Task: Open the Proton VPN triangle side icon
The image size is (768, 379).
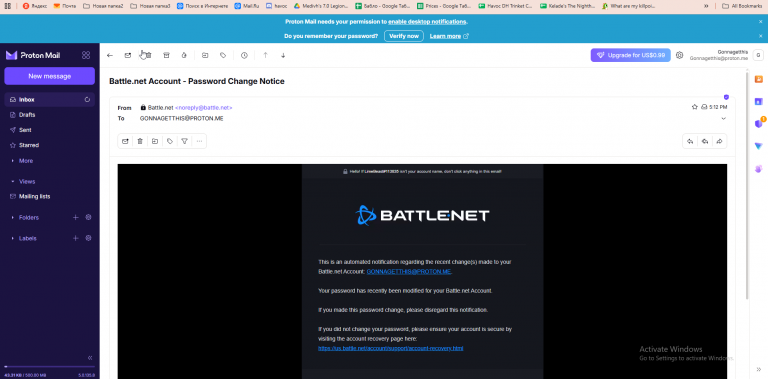Action: (759, 146)
